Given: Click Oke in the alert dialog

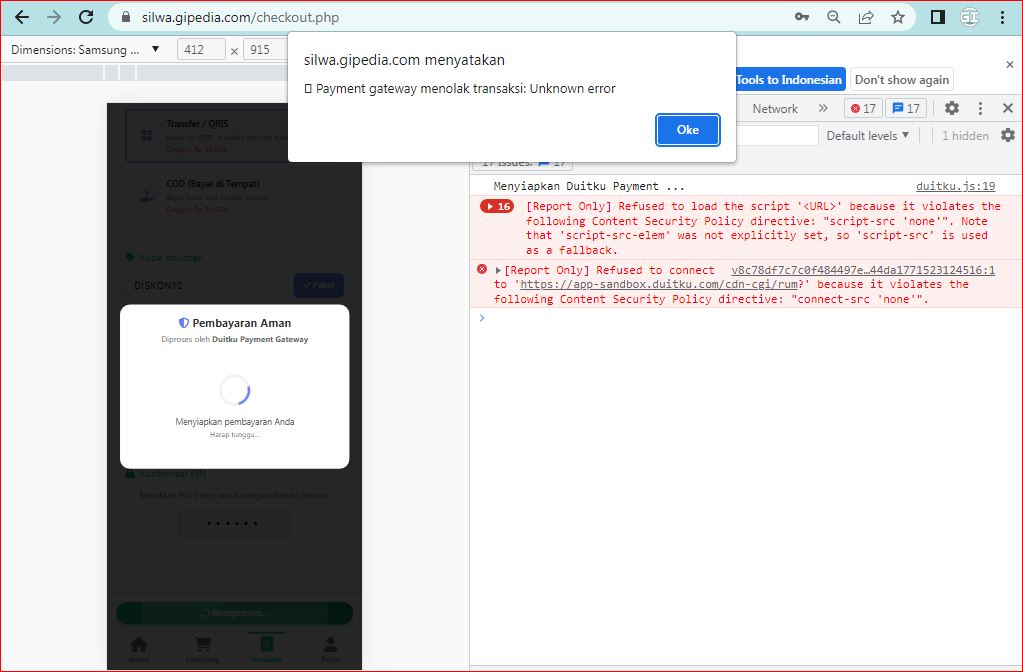Looking at the screenshot, I should [x=688, y=130].
